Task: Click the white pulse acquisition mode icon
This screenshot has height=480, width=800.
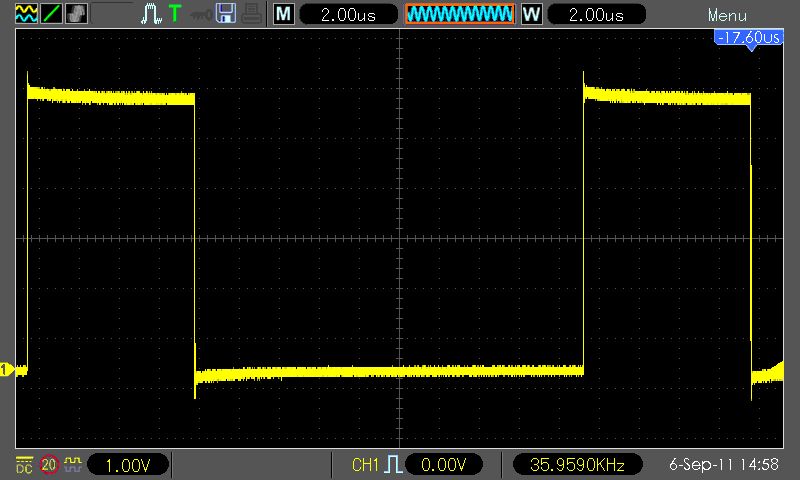Action: point(151,14)
